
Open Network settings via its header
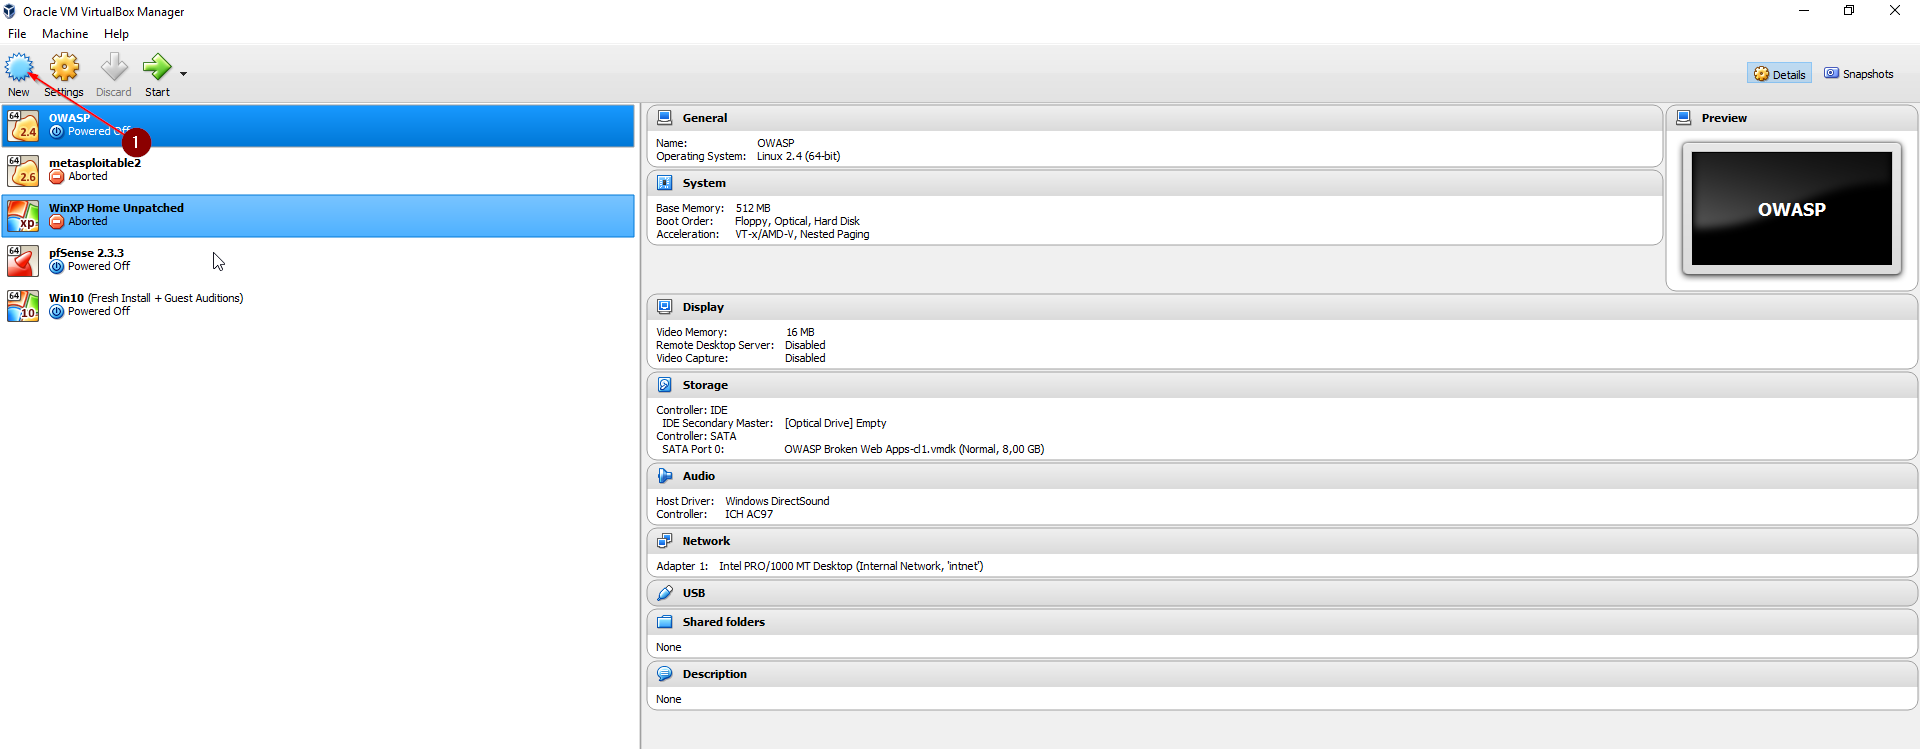pos(706,541)
